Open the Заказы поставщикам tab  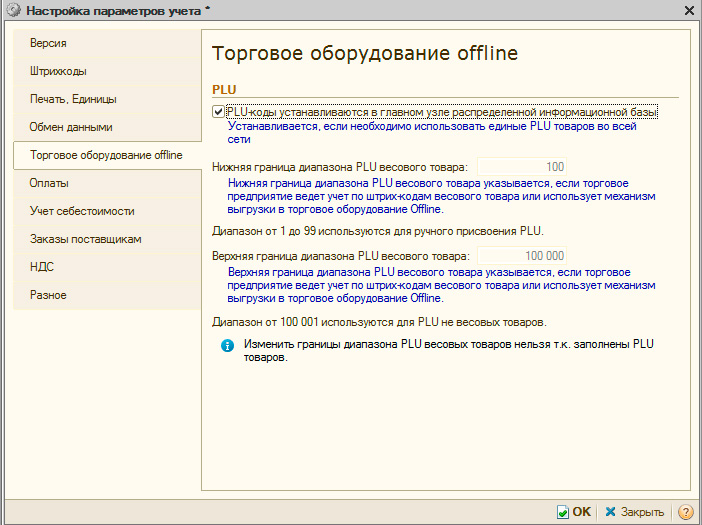click(86, 240)
